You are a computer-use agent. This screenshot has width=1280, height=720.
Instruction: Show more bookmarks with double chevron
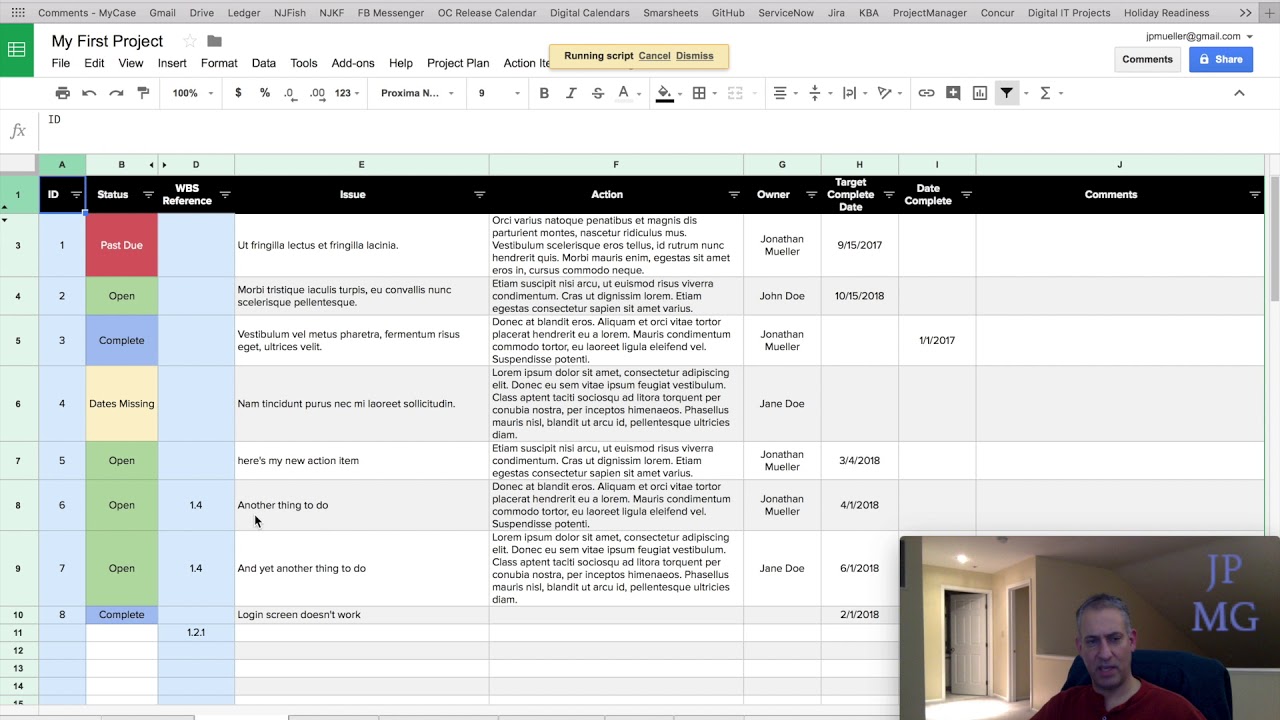point(1245,13)
